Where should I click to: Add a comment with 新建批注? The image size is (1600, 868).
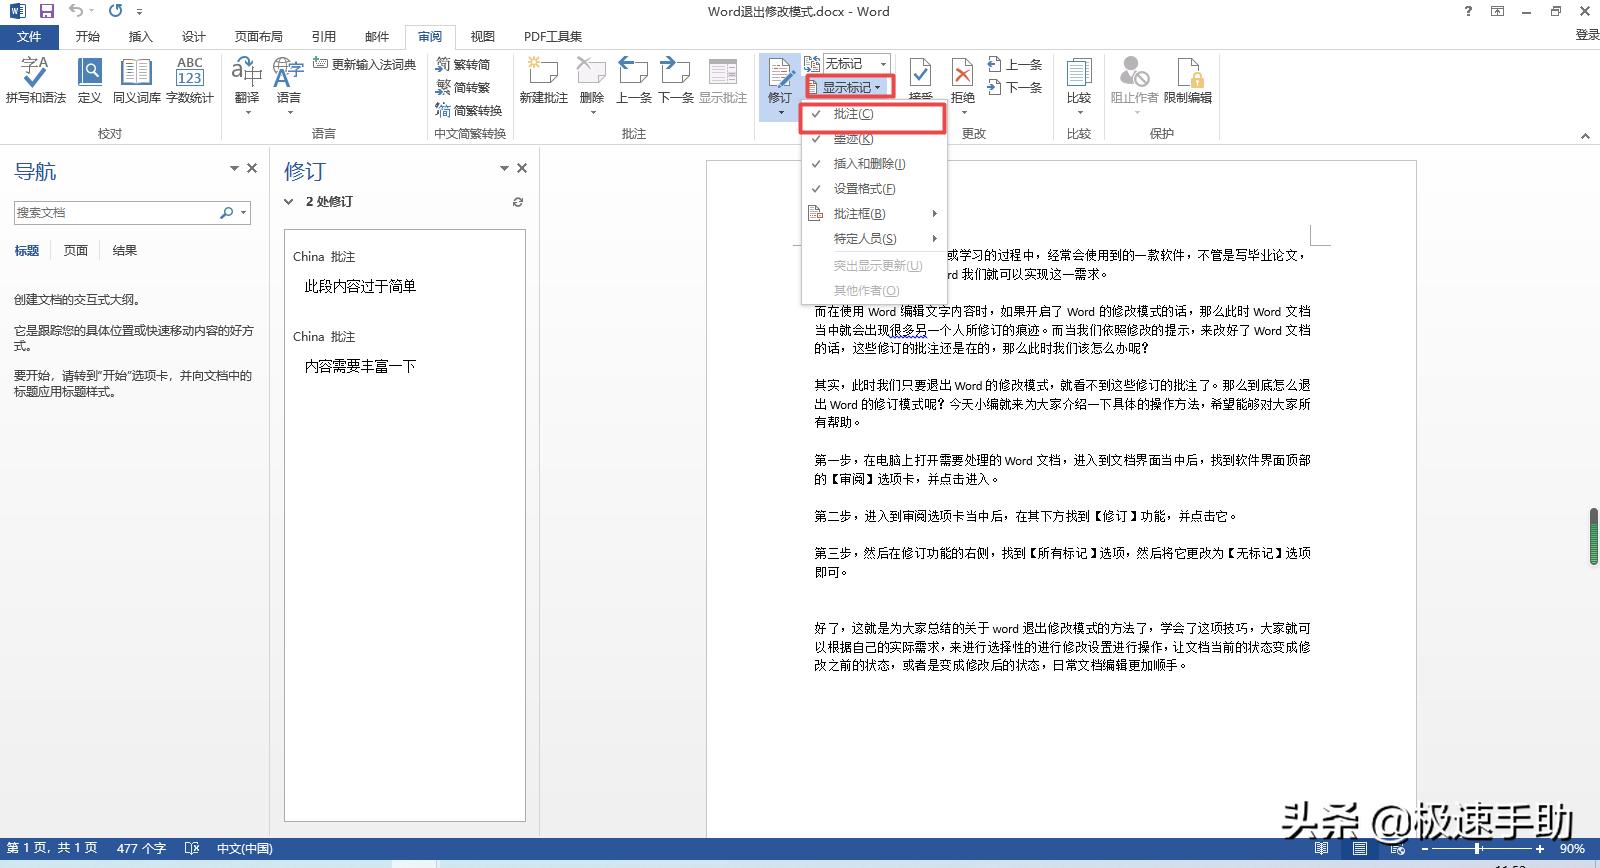click(543, 80)
